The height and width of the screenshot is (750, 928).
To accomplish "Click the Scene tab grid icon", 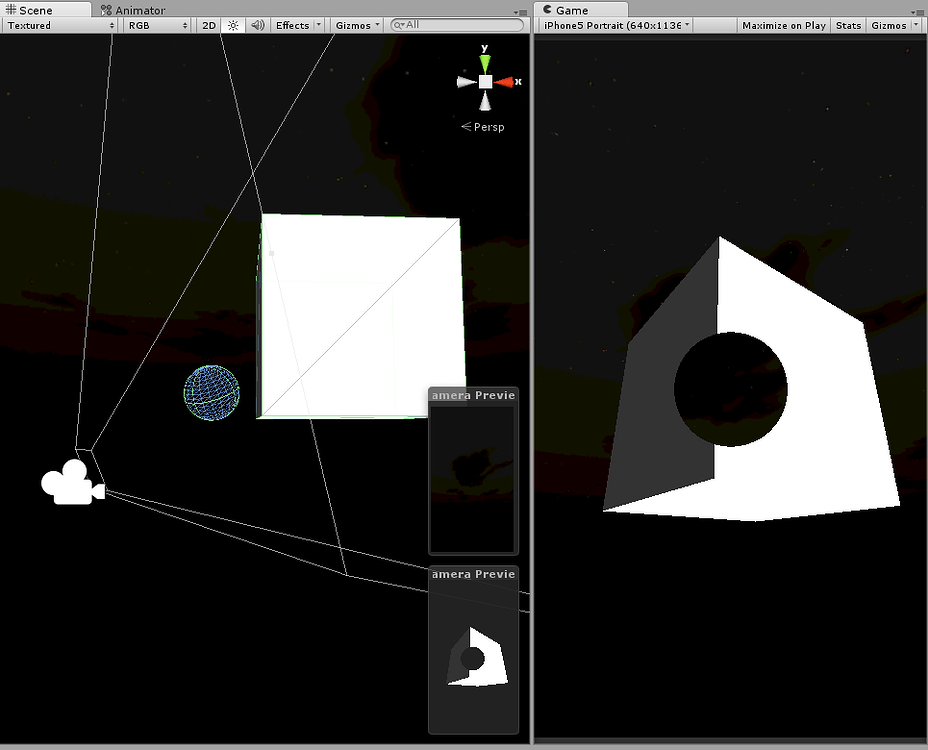I will 9,8.
